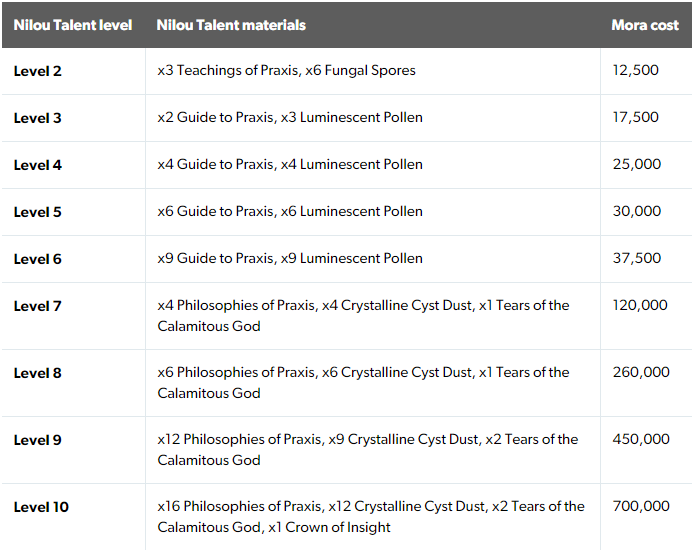Click the 450,000 Mora cost value
The width and height of the screenshot is (694, 553).
(641, 439)
